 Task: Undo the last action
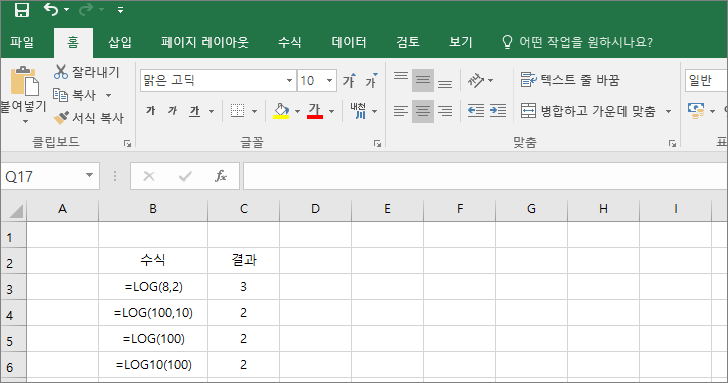51,9
